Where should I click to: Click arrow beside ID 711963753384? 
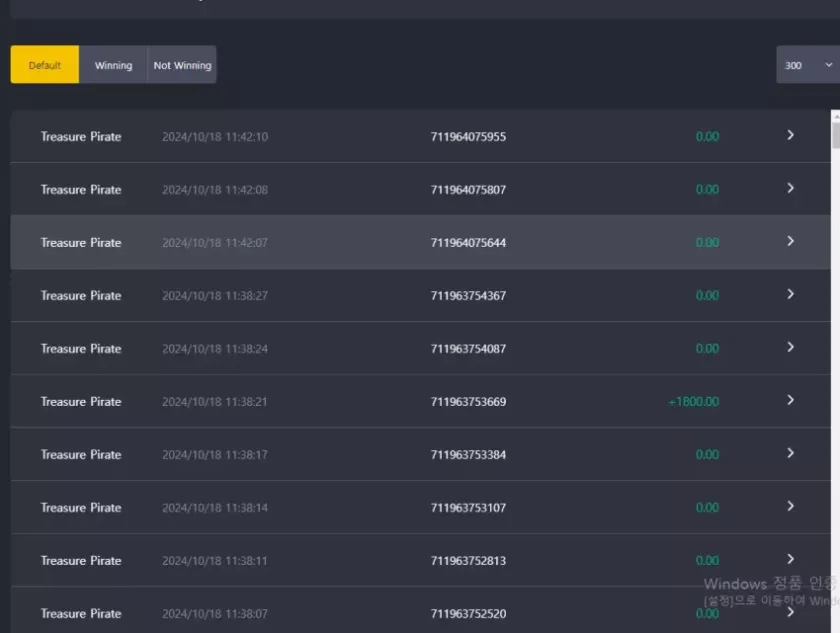pos(790,453)
